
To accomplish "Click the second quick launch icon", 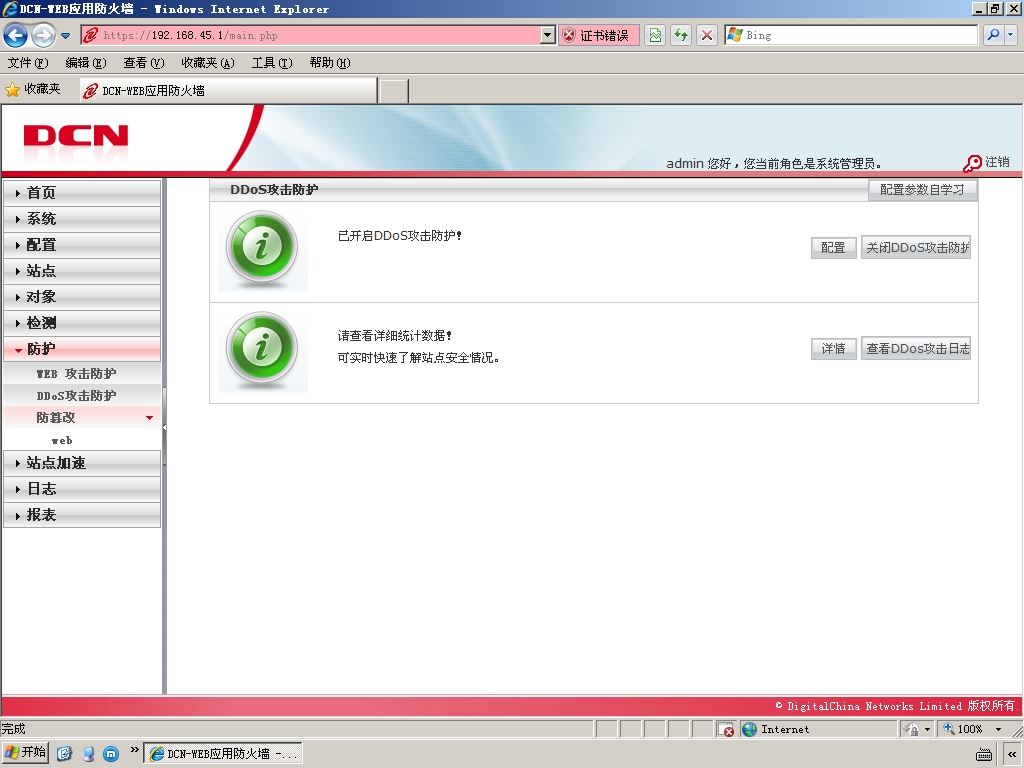I will (x=88, y=754).
